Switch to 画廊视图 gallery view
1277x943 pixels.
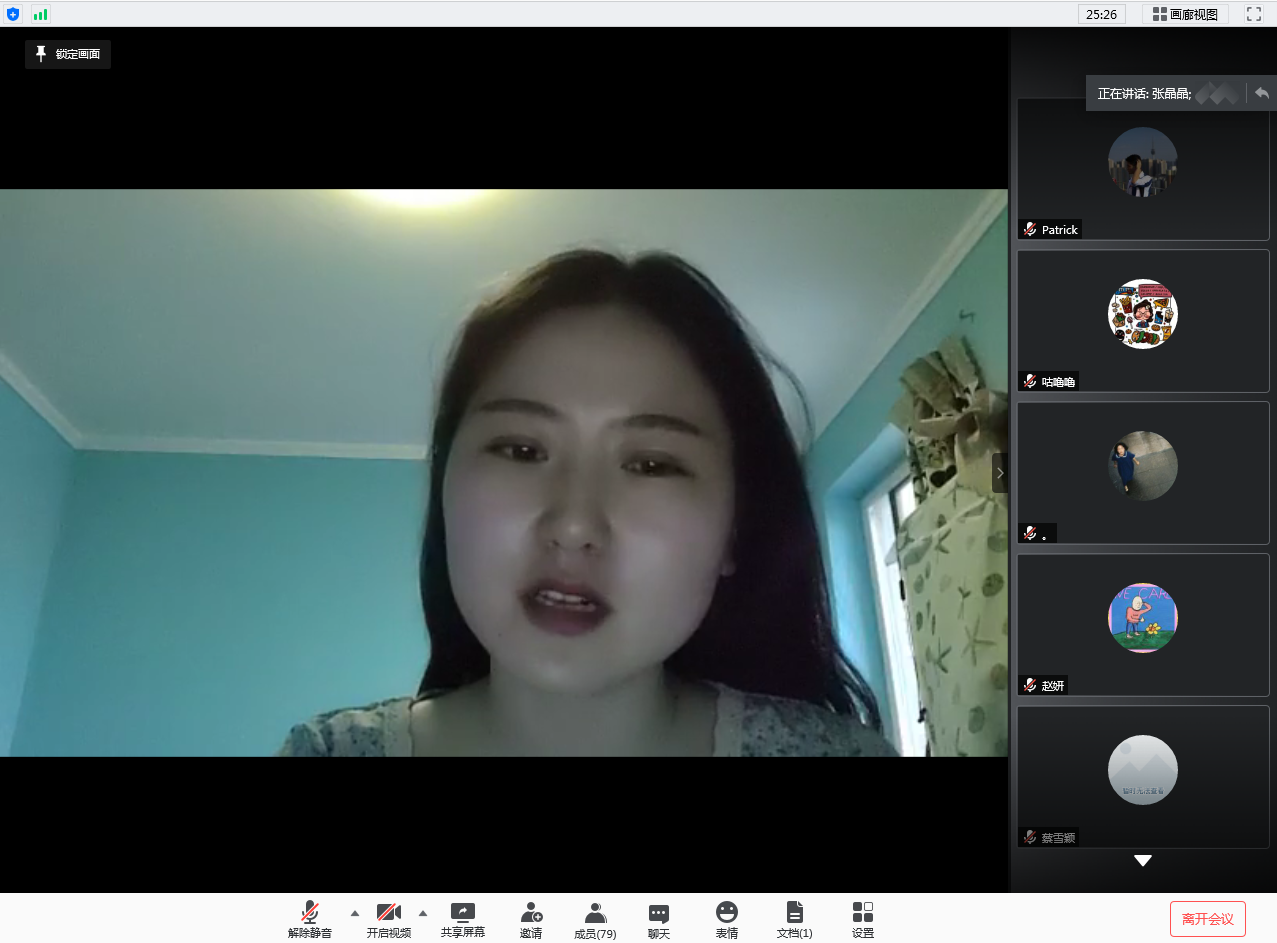click(1185, 14)
